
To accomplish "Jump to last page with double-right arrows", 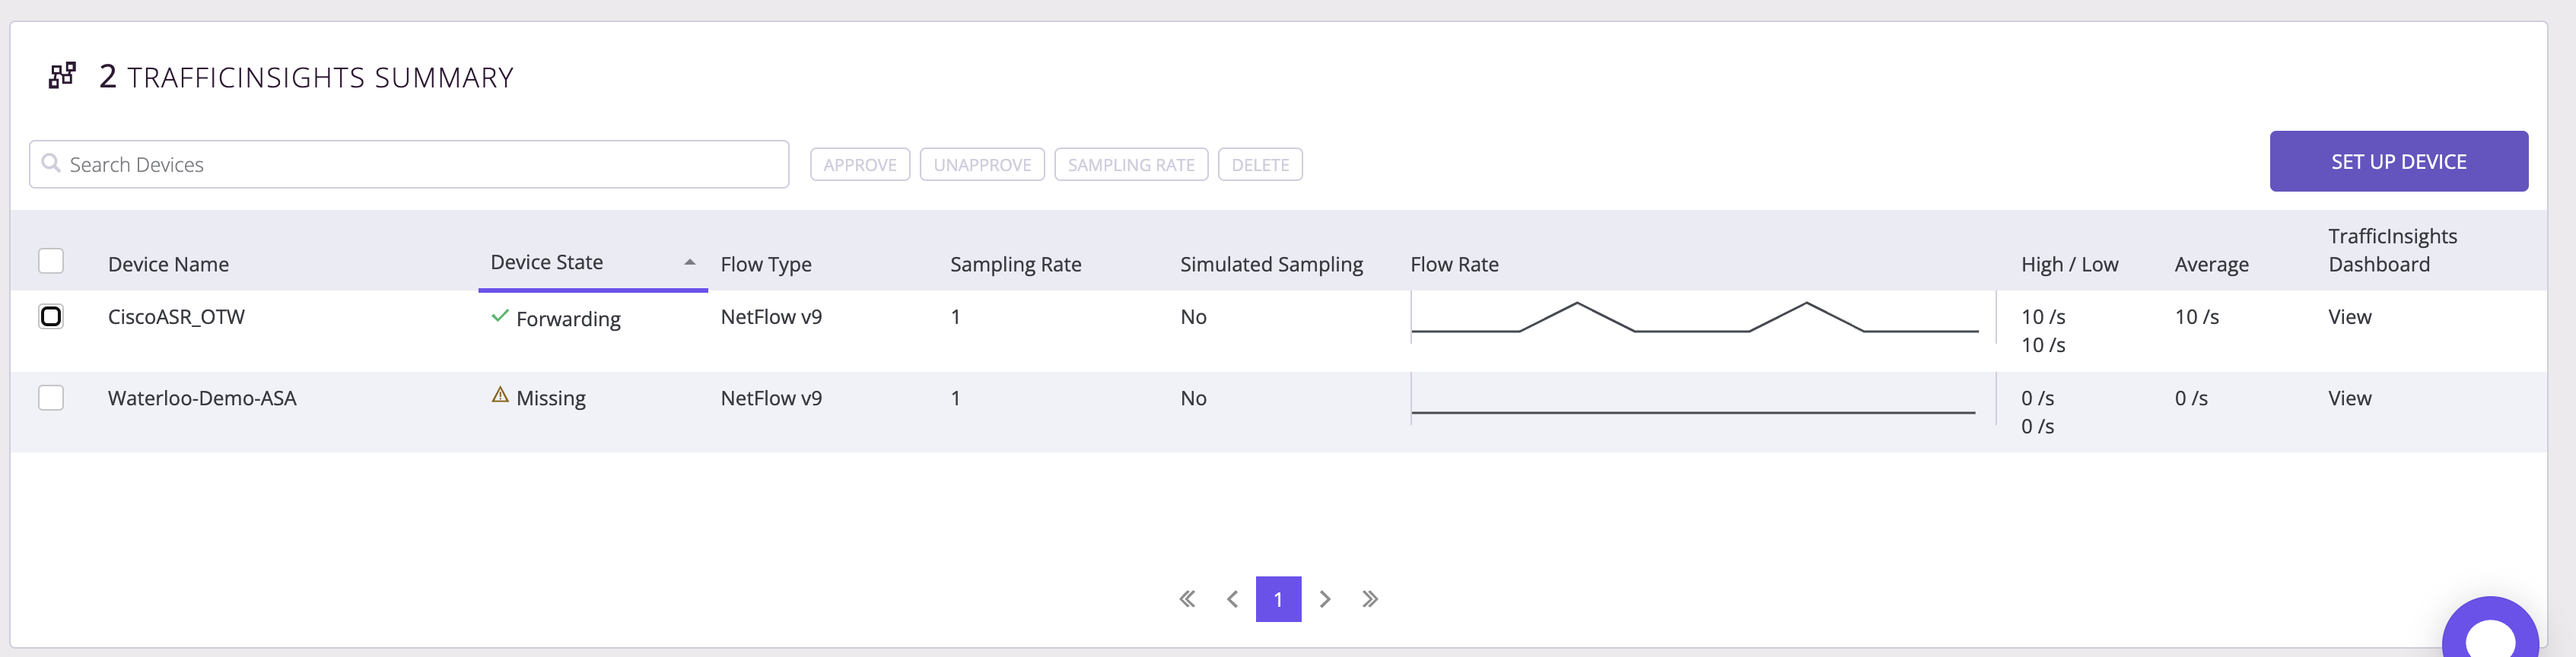I will [1370, 599].
